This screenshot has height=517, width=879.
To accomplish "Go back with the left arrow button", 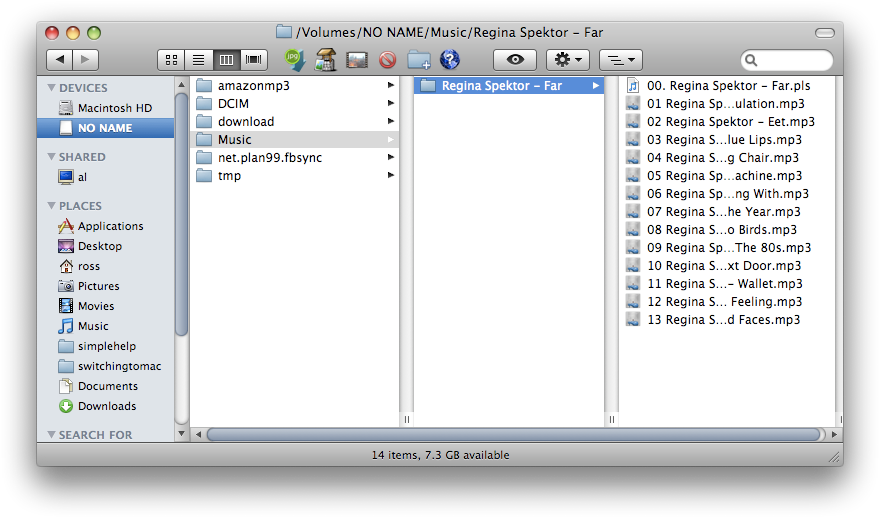I will coord(60,59).
